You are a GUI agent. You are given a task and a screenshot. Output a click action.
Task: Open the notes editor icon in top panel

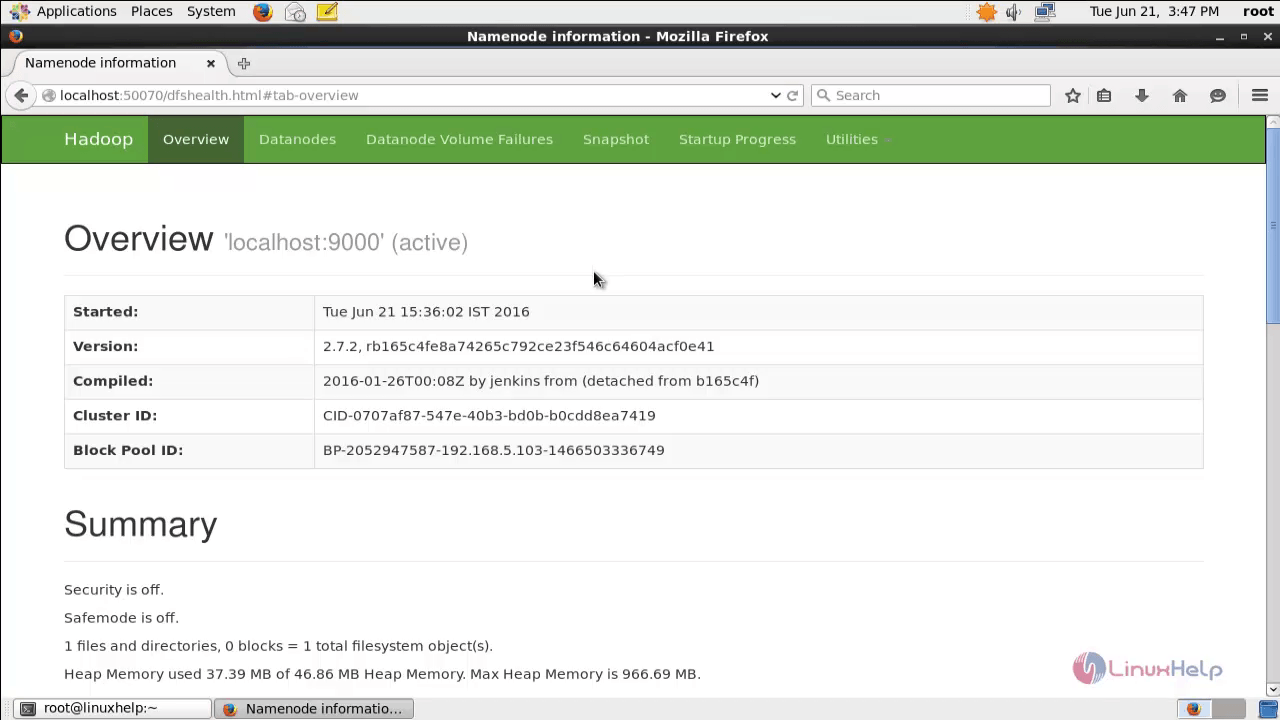[x=327, y=12]
